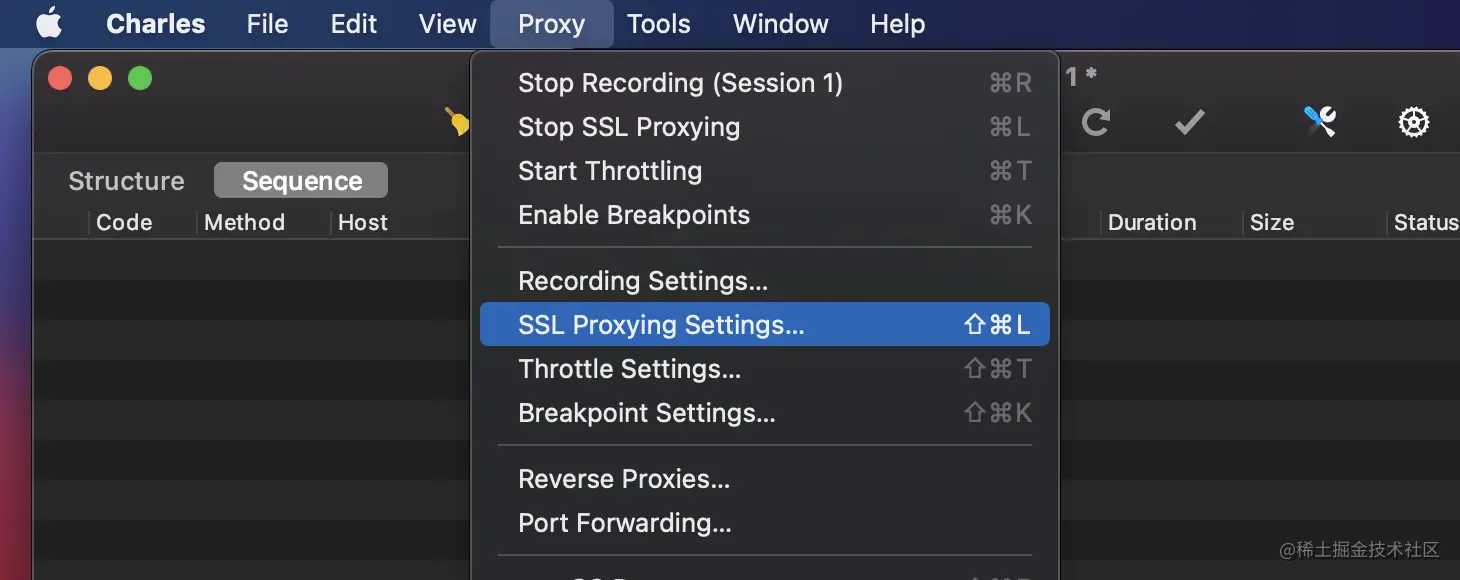Choose Throttle Settings… from the menu
This screenshot has height=580, width=1460.
point(629,369)
